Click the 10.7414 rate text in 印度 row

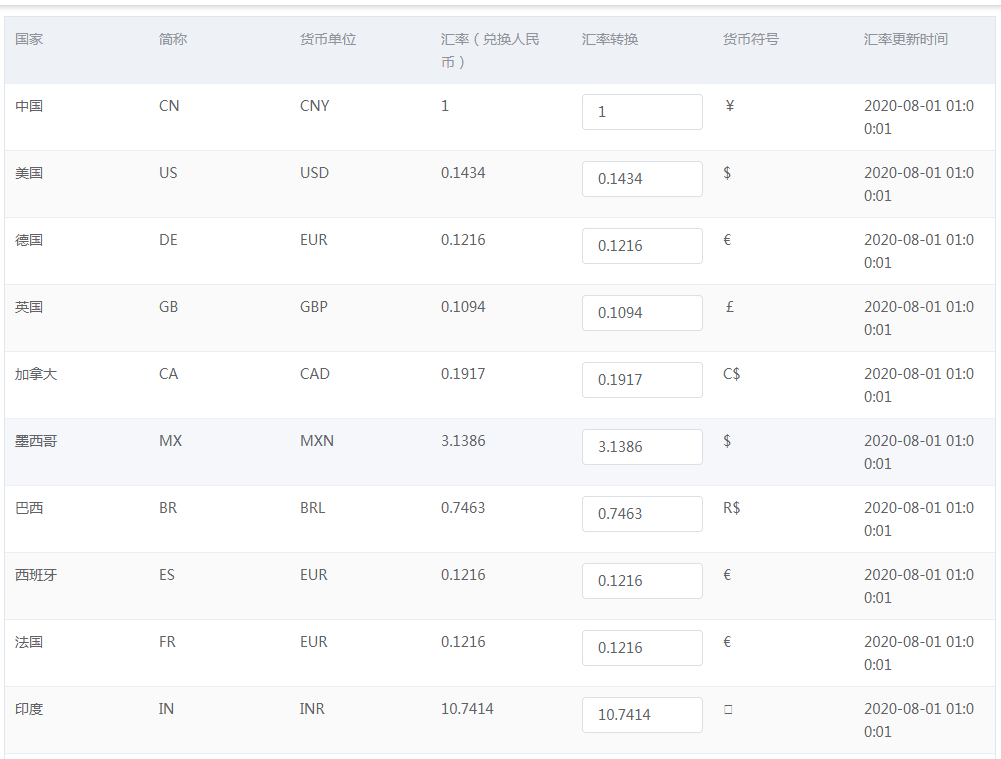[x=467, y=709]
